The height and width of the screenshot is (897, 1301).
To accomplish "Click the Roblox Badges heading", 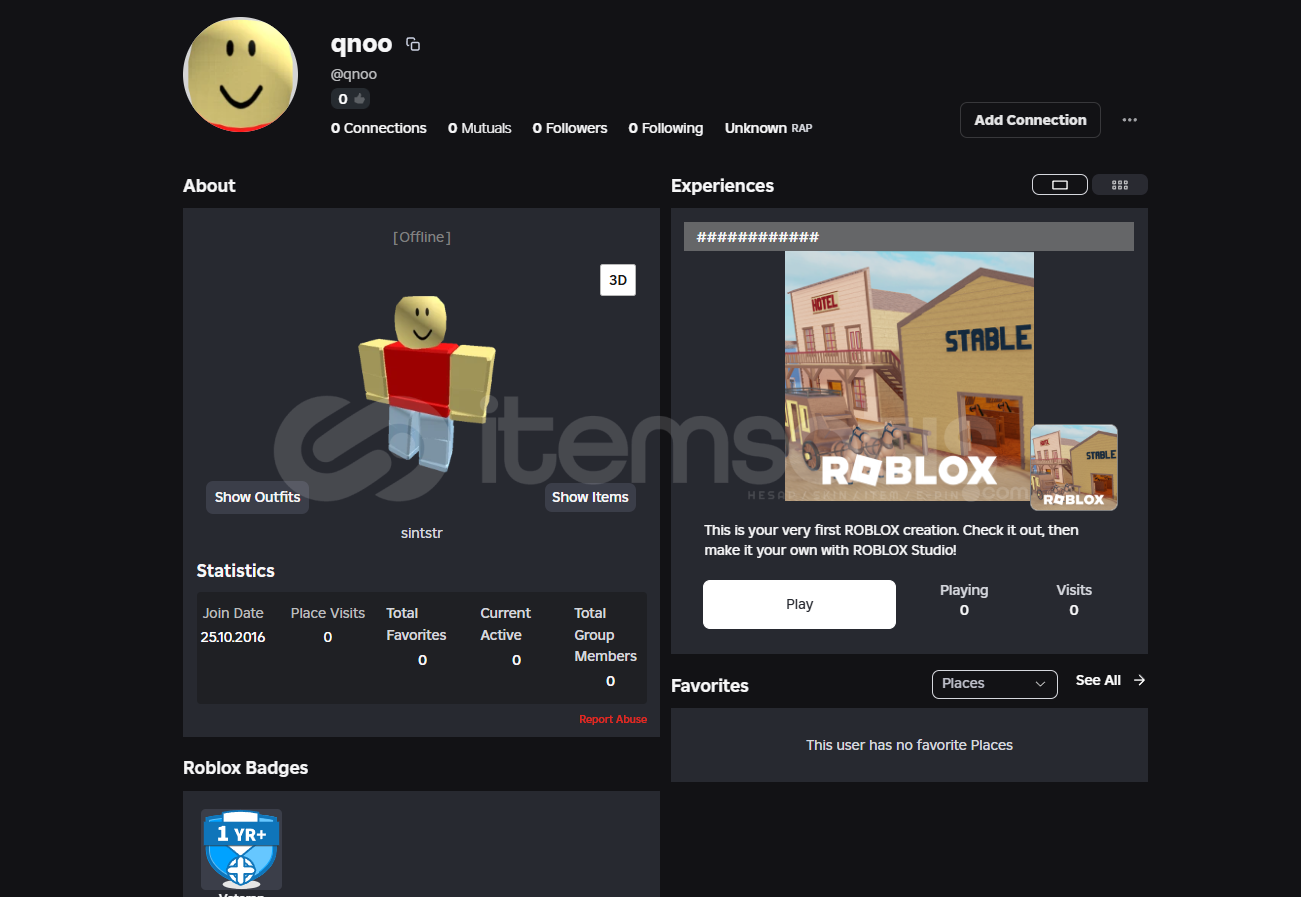I will coord(245,768).
